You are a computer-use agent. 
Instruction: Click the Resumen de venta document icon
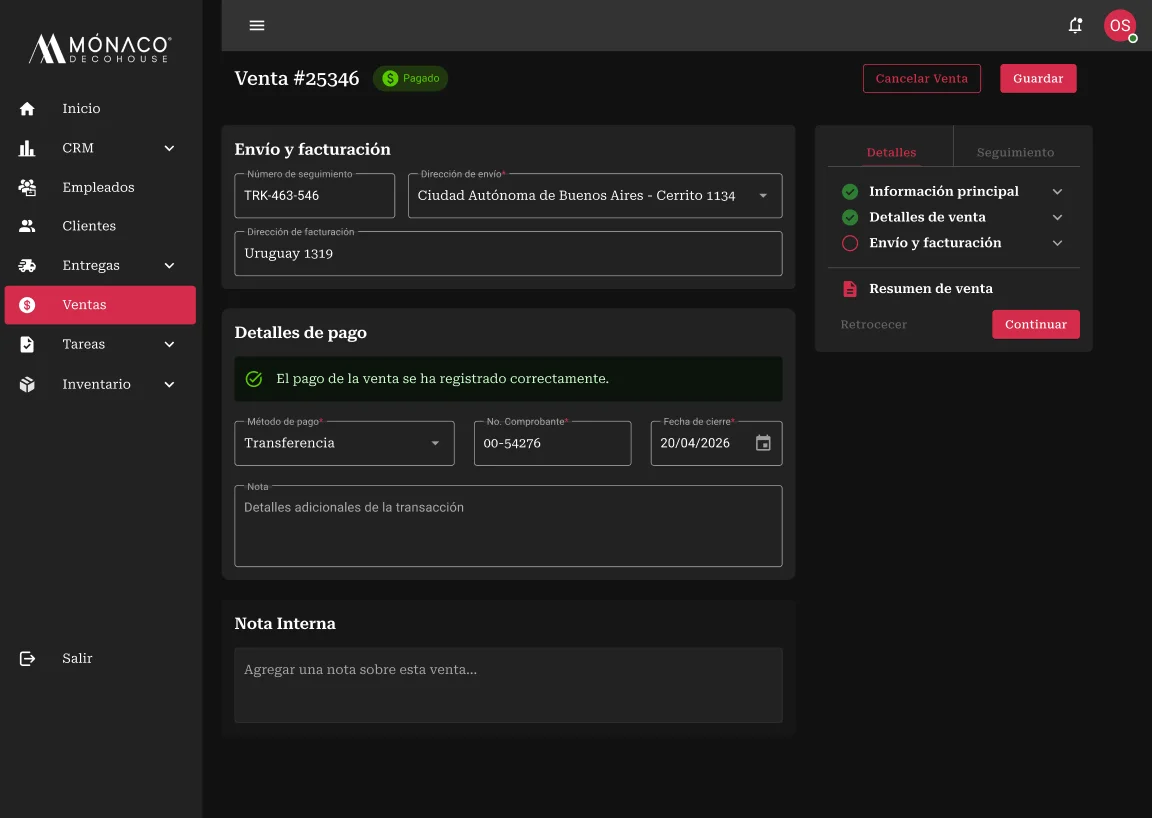(x=849, y=289)
